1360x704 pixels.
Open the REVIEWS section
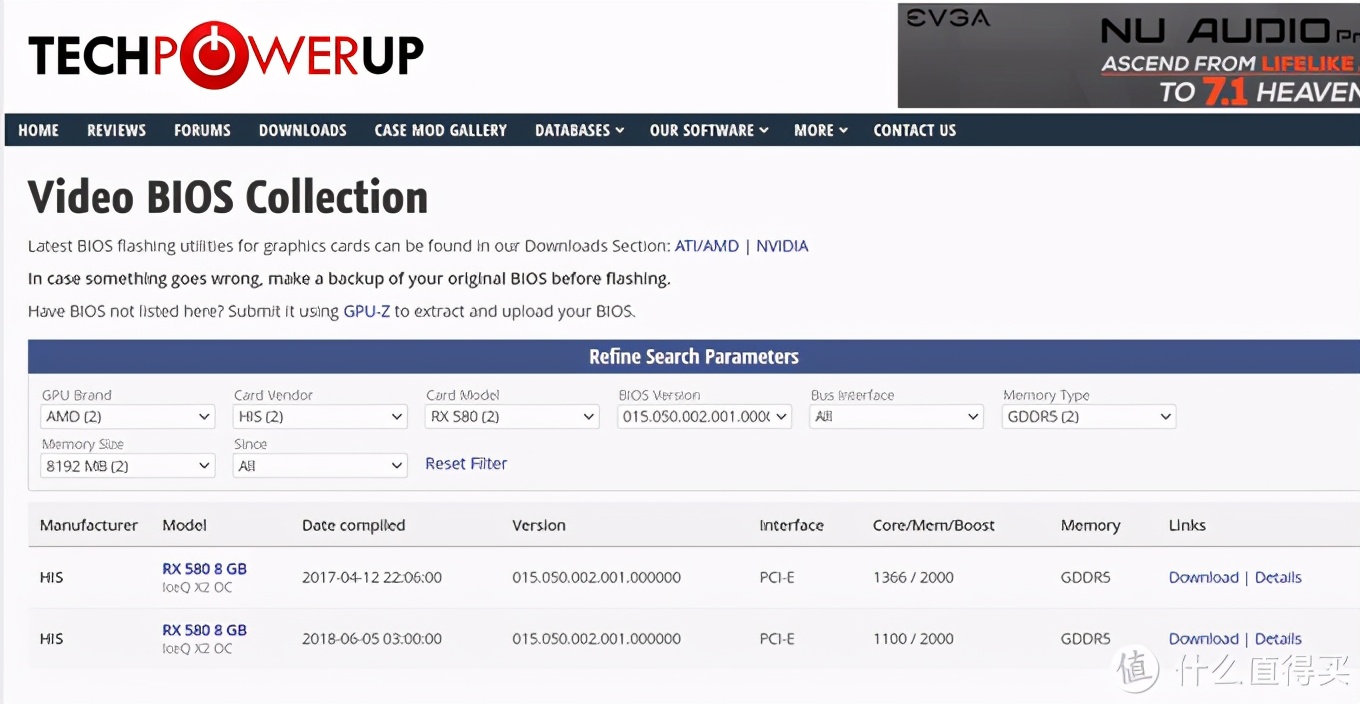click(116, 130)
